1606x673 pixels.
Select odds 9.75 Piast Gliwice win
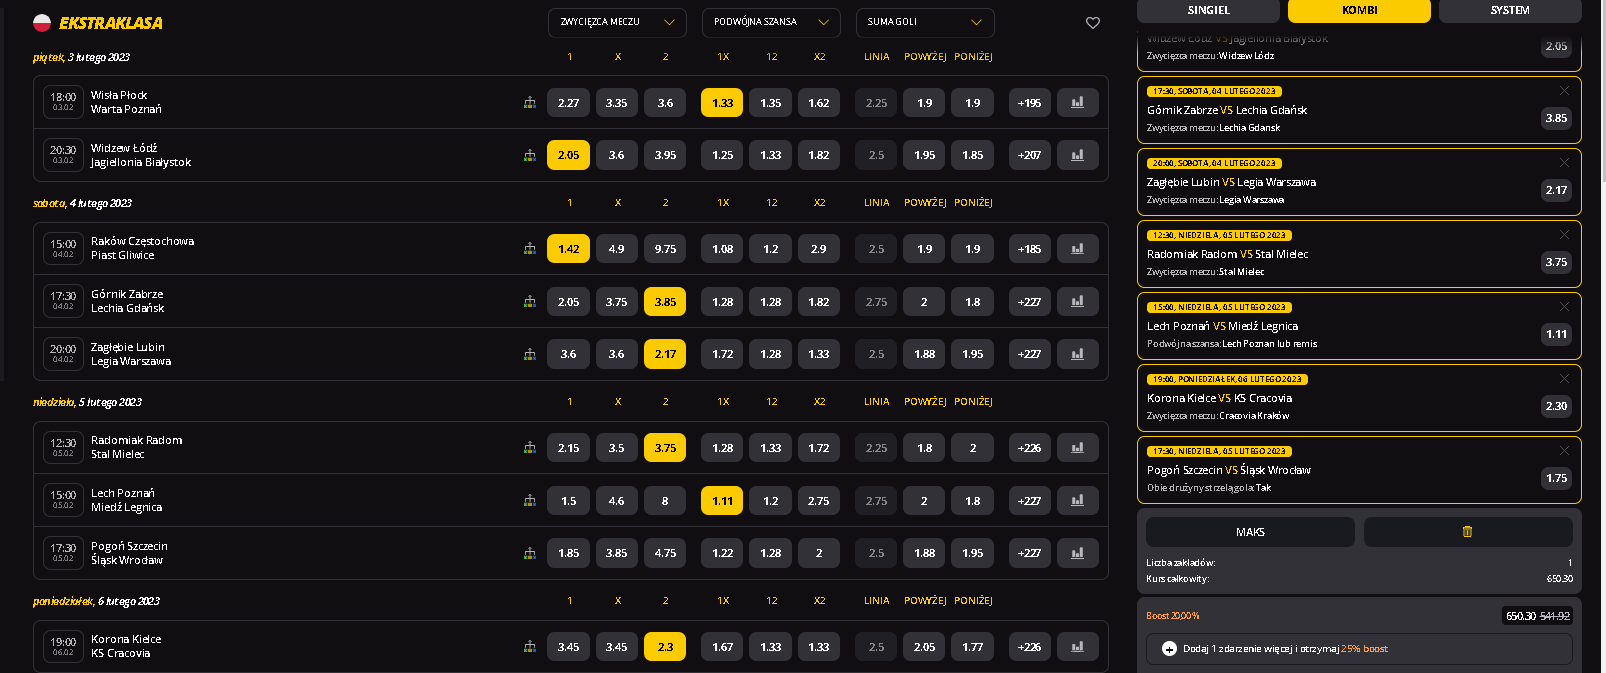pos(665,249)
